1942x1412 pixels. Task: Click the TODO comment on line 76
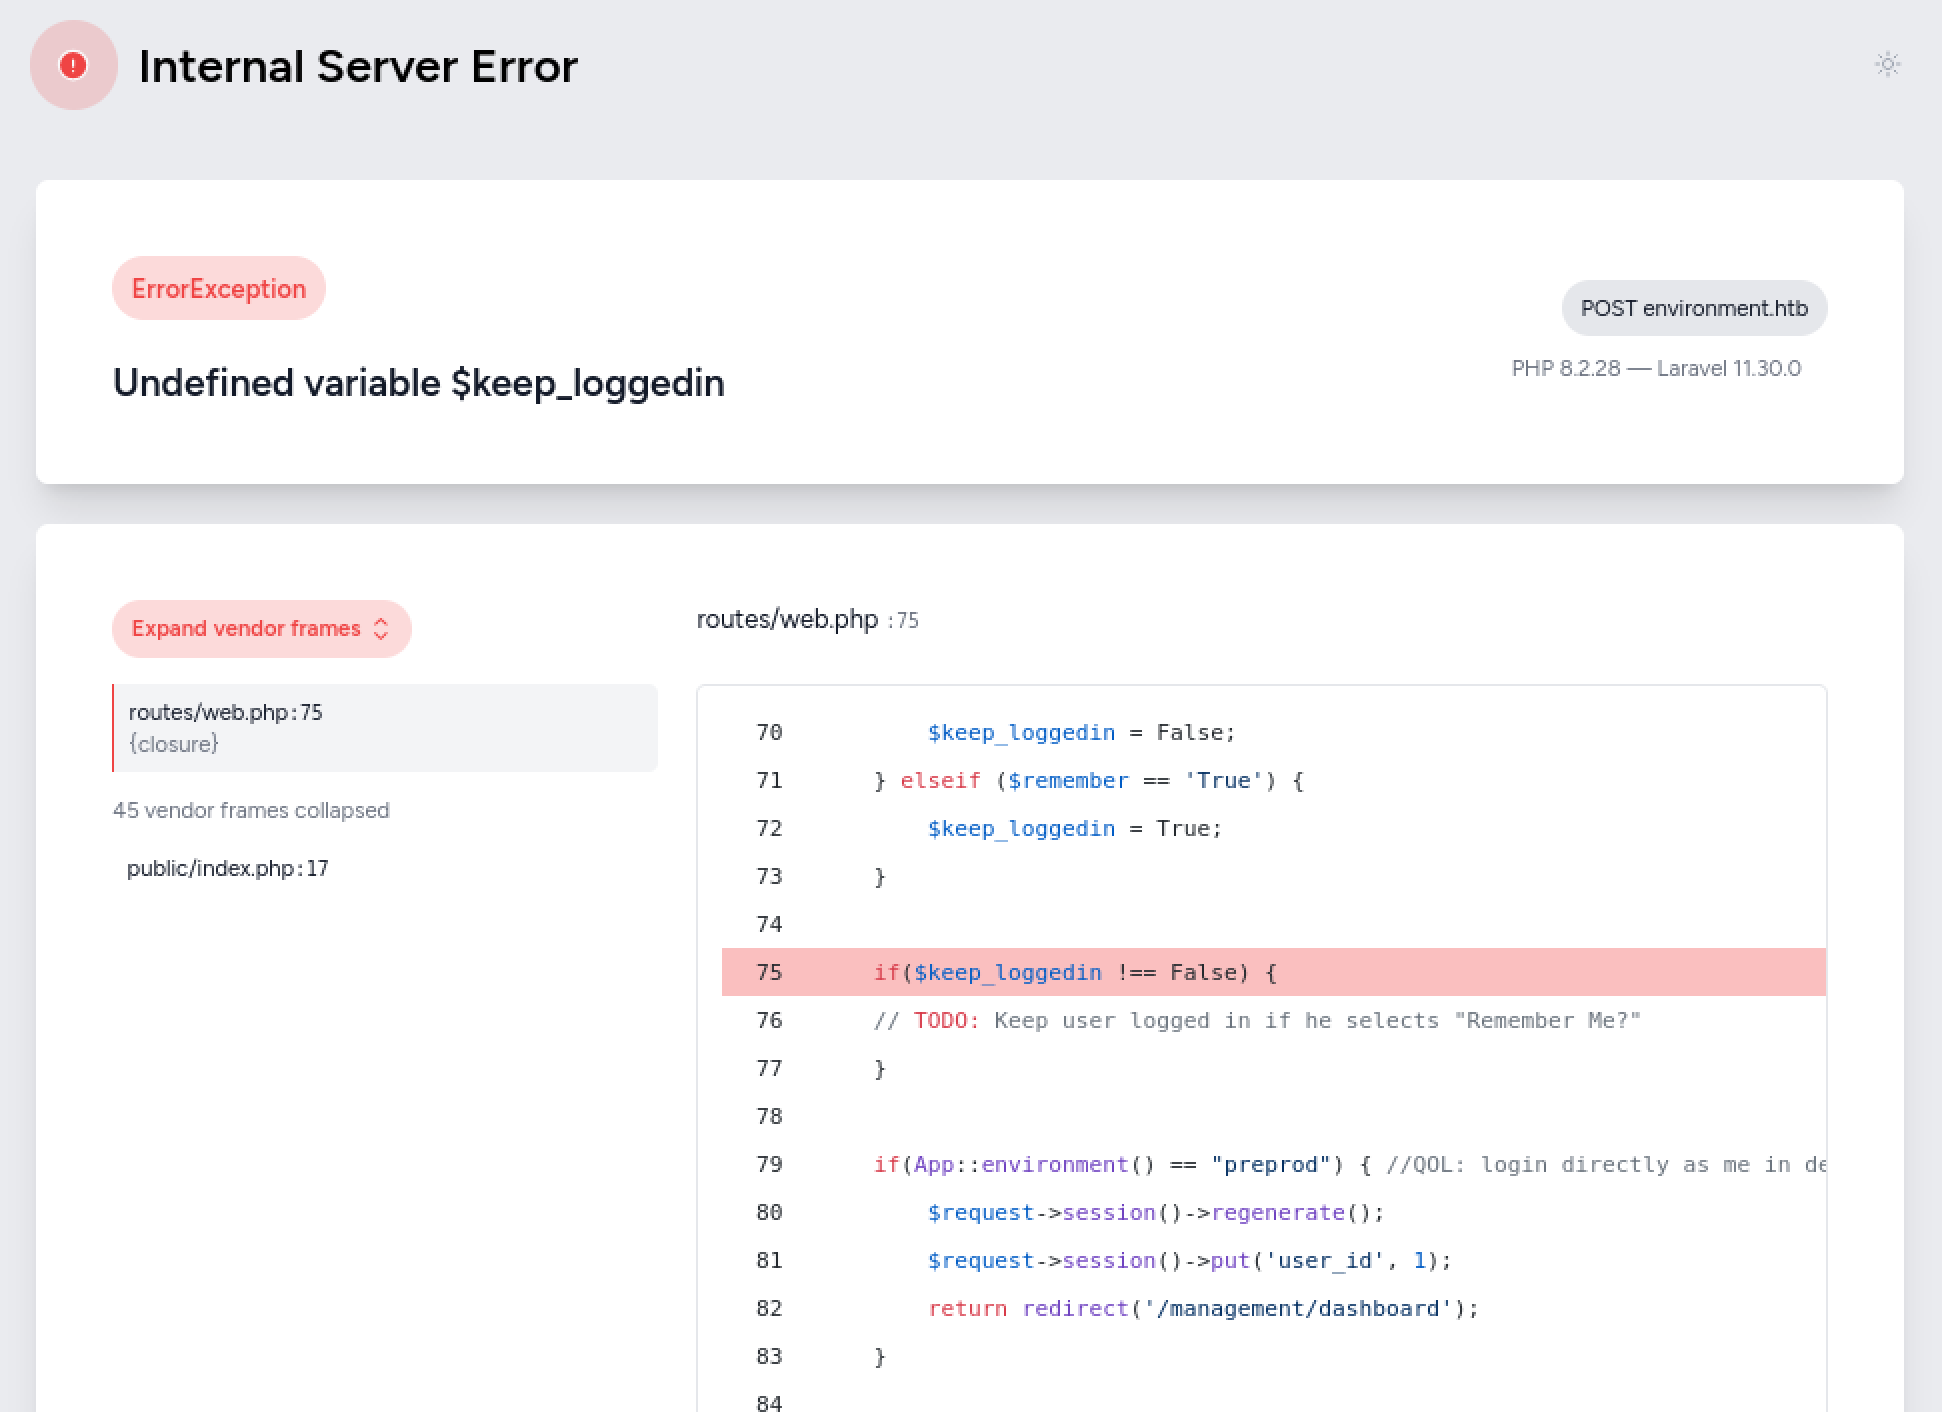1256,1020
